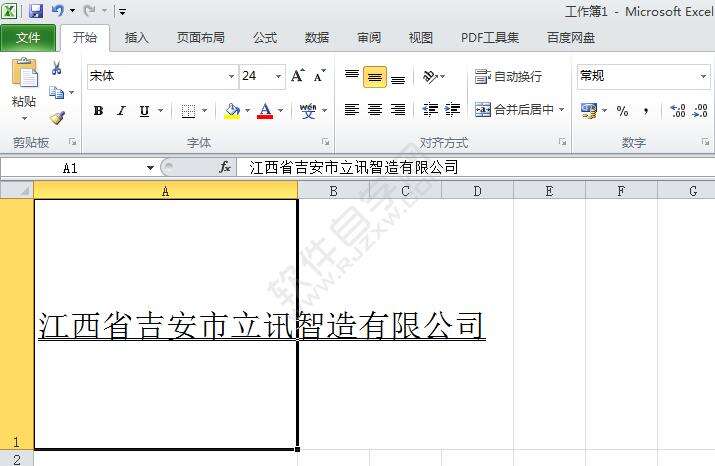Image resolution: width=715 pixels, height=466 pixels.
Task: Toggle Bold formatting
Action: 98,110
